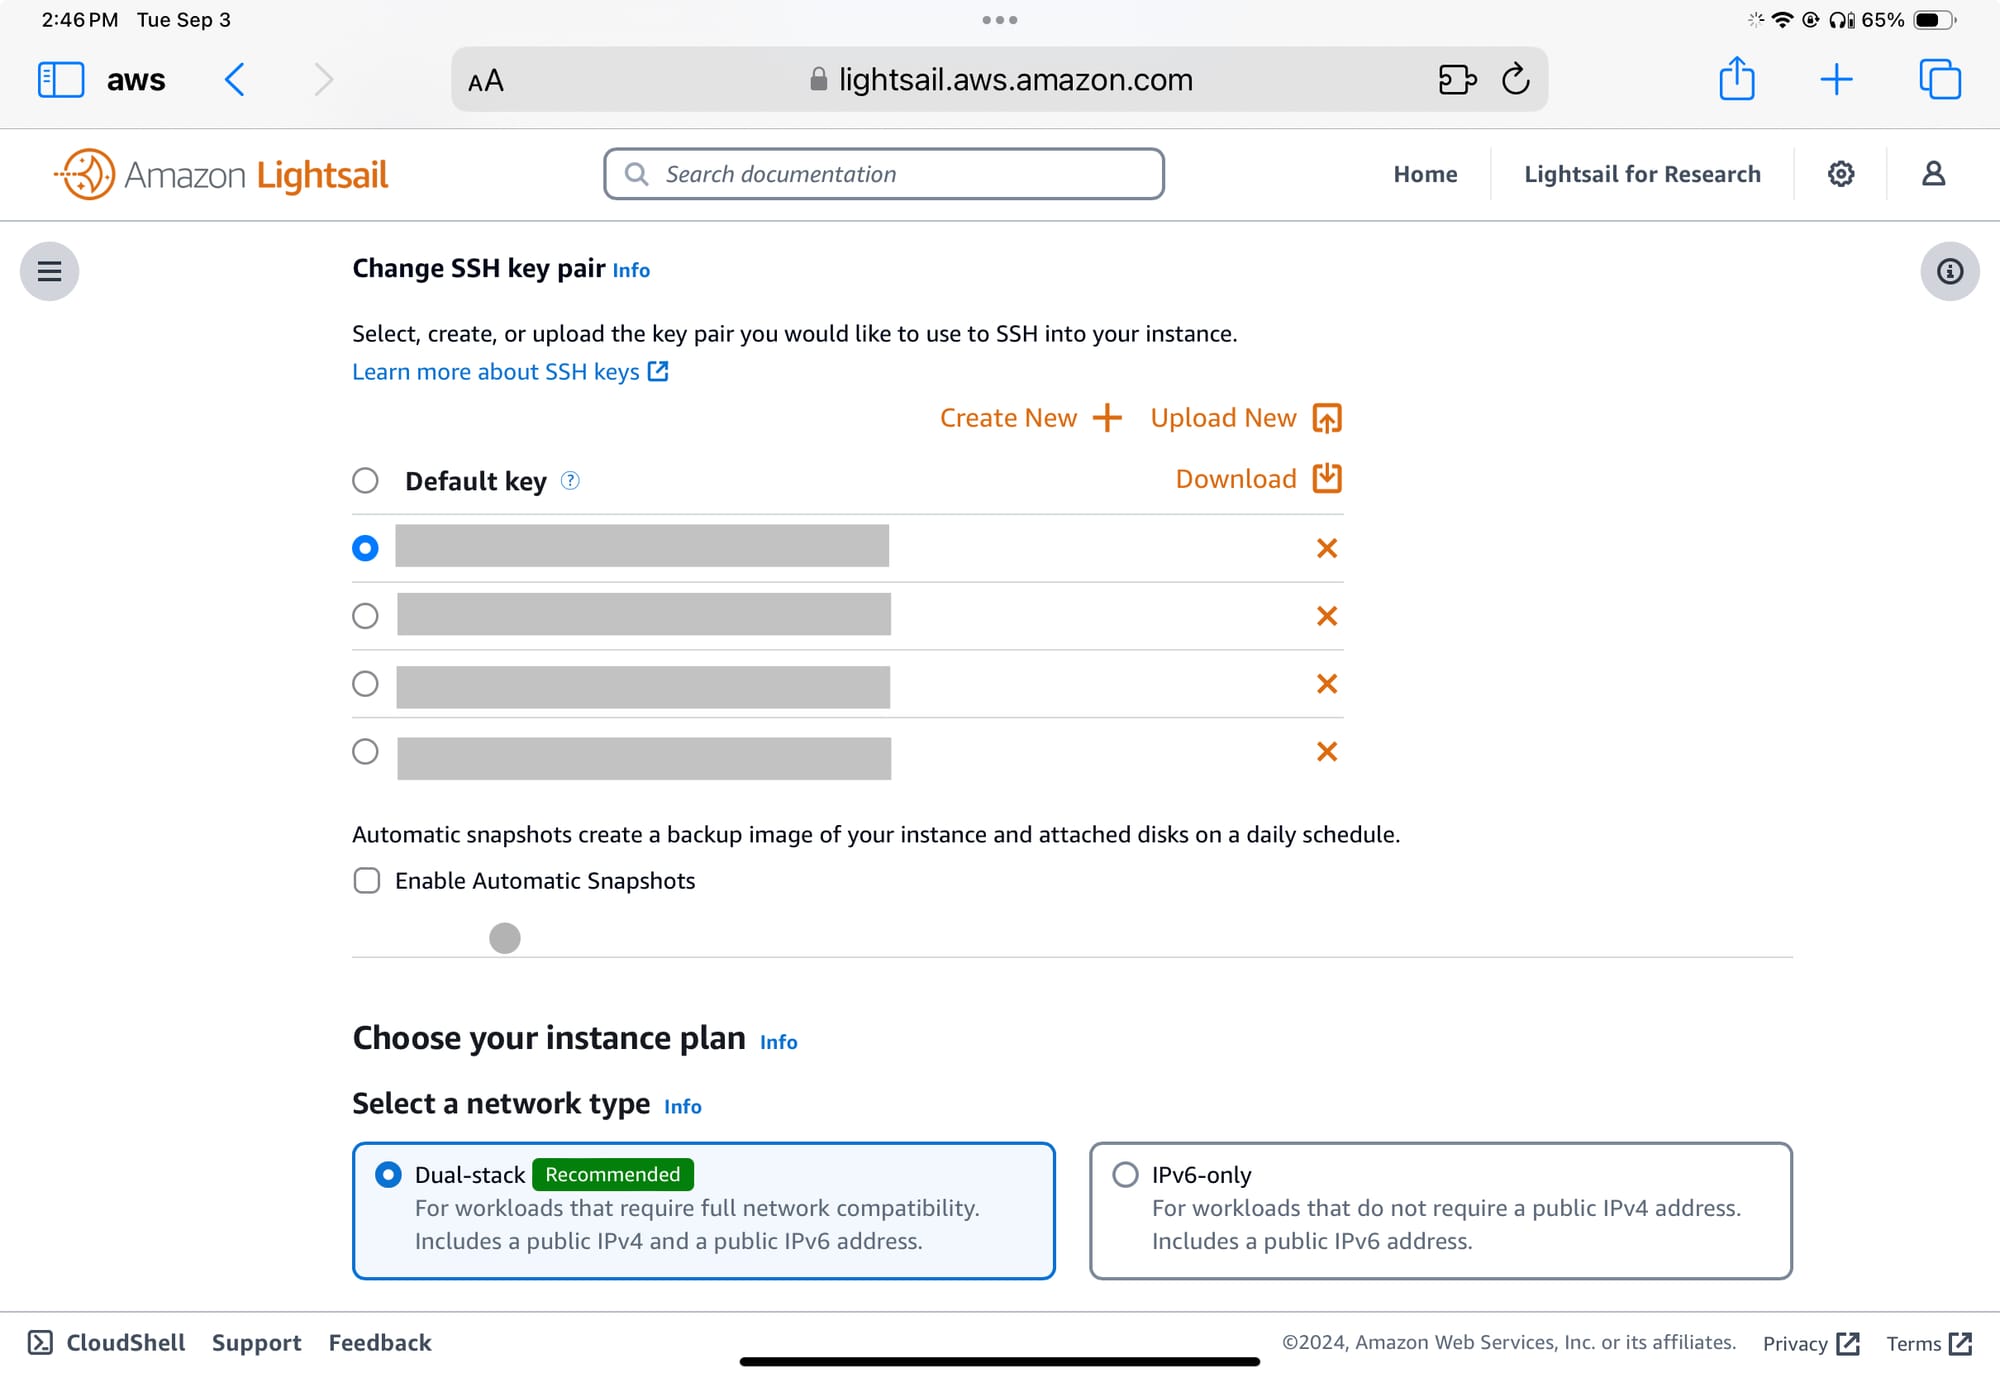Image resolution: width=2000 pixels, height=1379 pixels.
Task: Choose the Dual-stack network type
Action: [x=704, y=1211]
